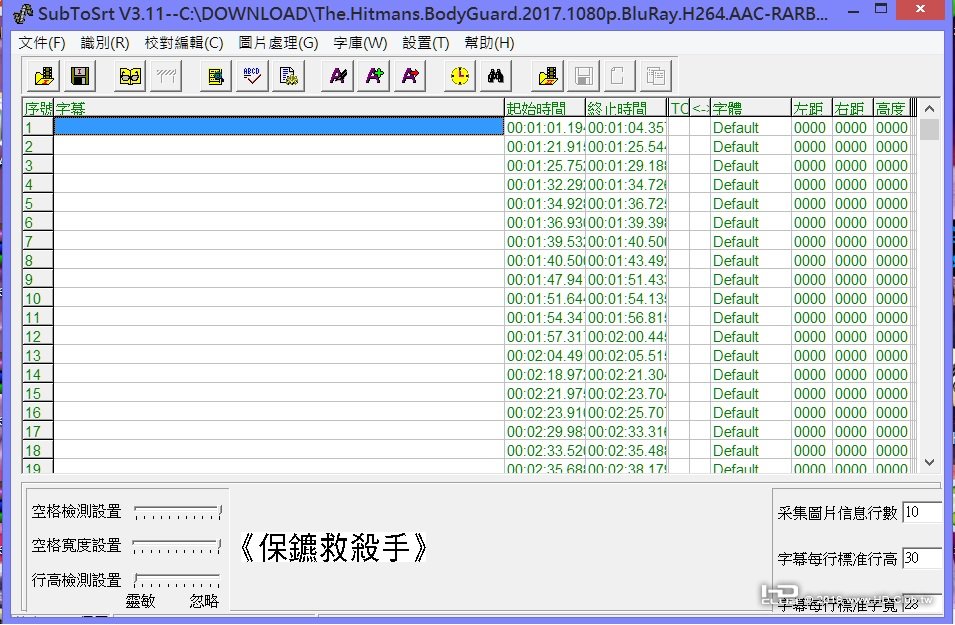Click start time 00:01:21.91 in row 2
The image size is (955, 625).
coord(544,146)
